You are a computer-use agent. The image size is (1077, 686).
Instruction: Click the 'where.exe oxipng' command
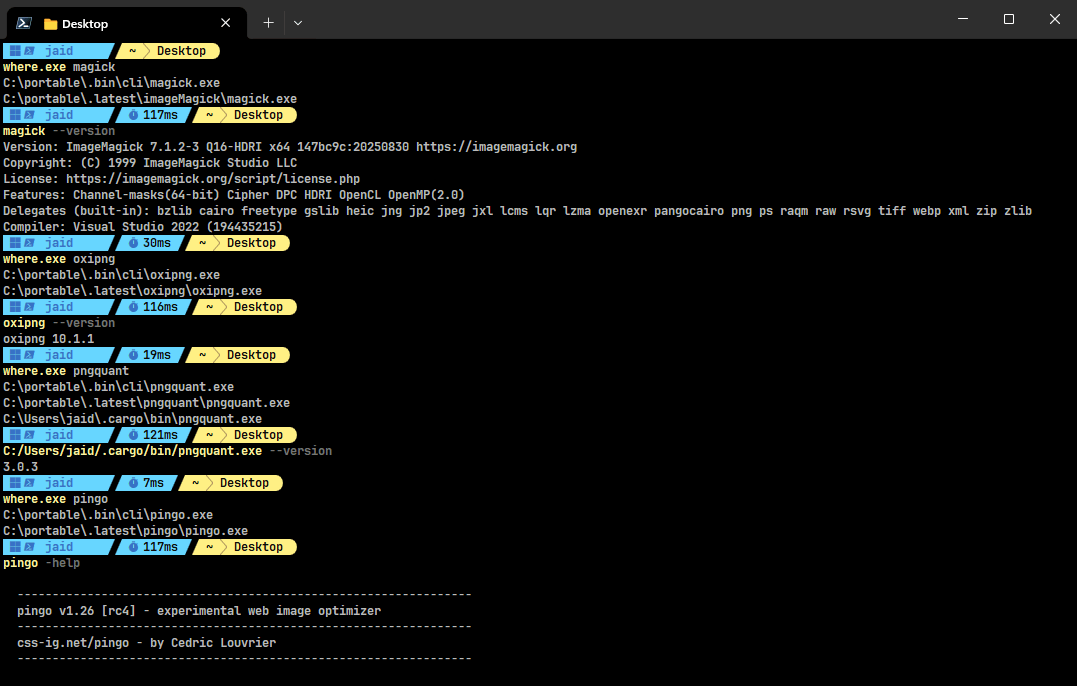59,259
